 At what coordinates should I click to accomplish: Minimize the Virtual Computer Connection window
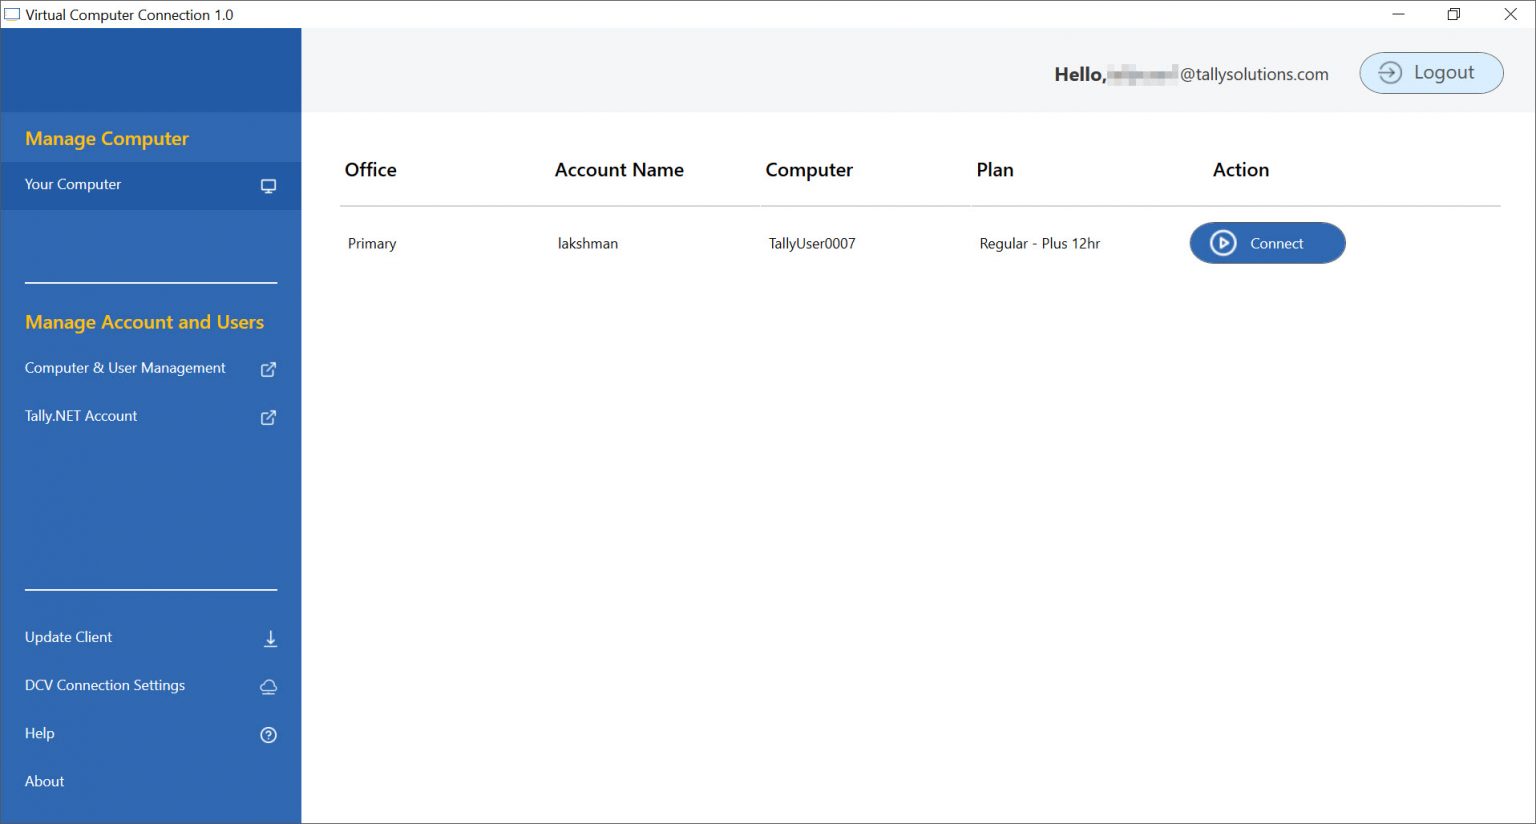point(1398,14)
